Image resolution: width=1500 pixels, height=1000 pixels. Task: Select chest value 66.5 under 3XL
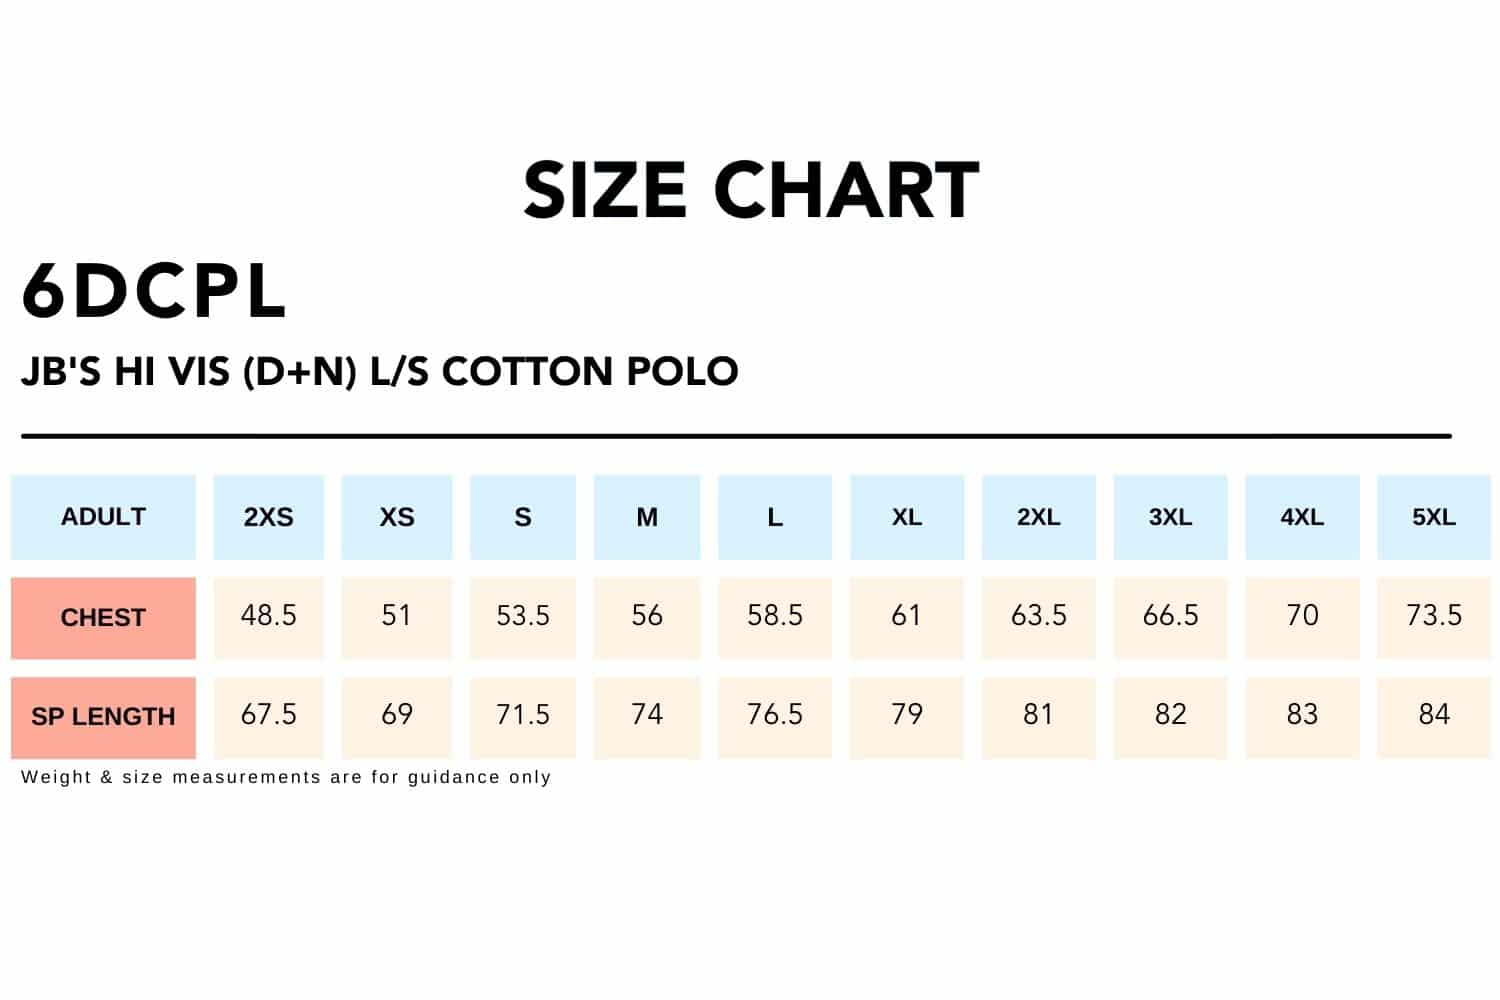click(1170, 615)
